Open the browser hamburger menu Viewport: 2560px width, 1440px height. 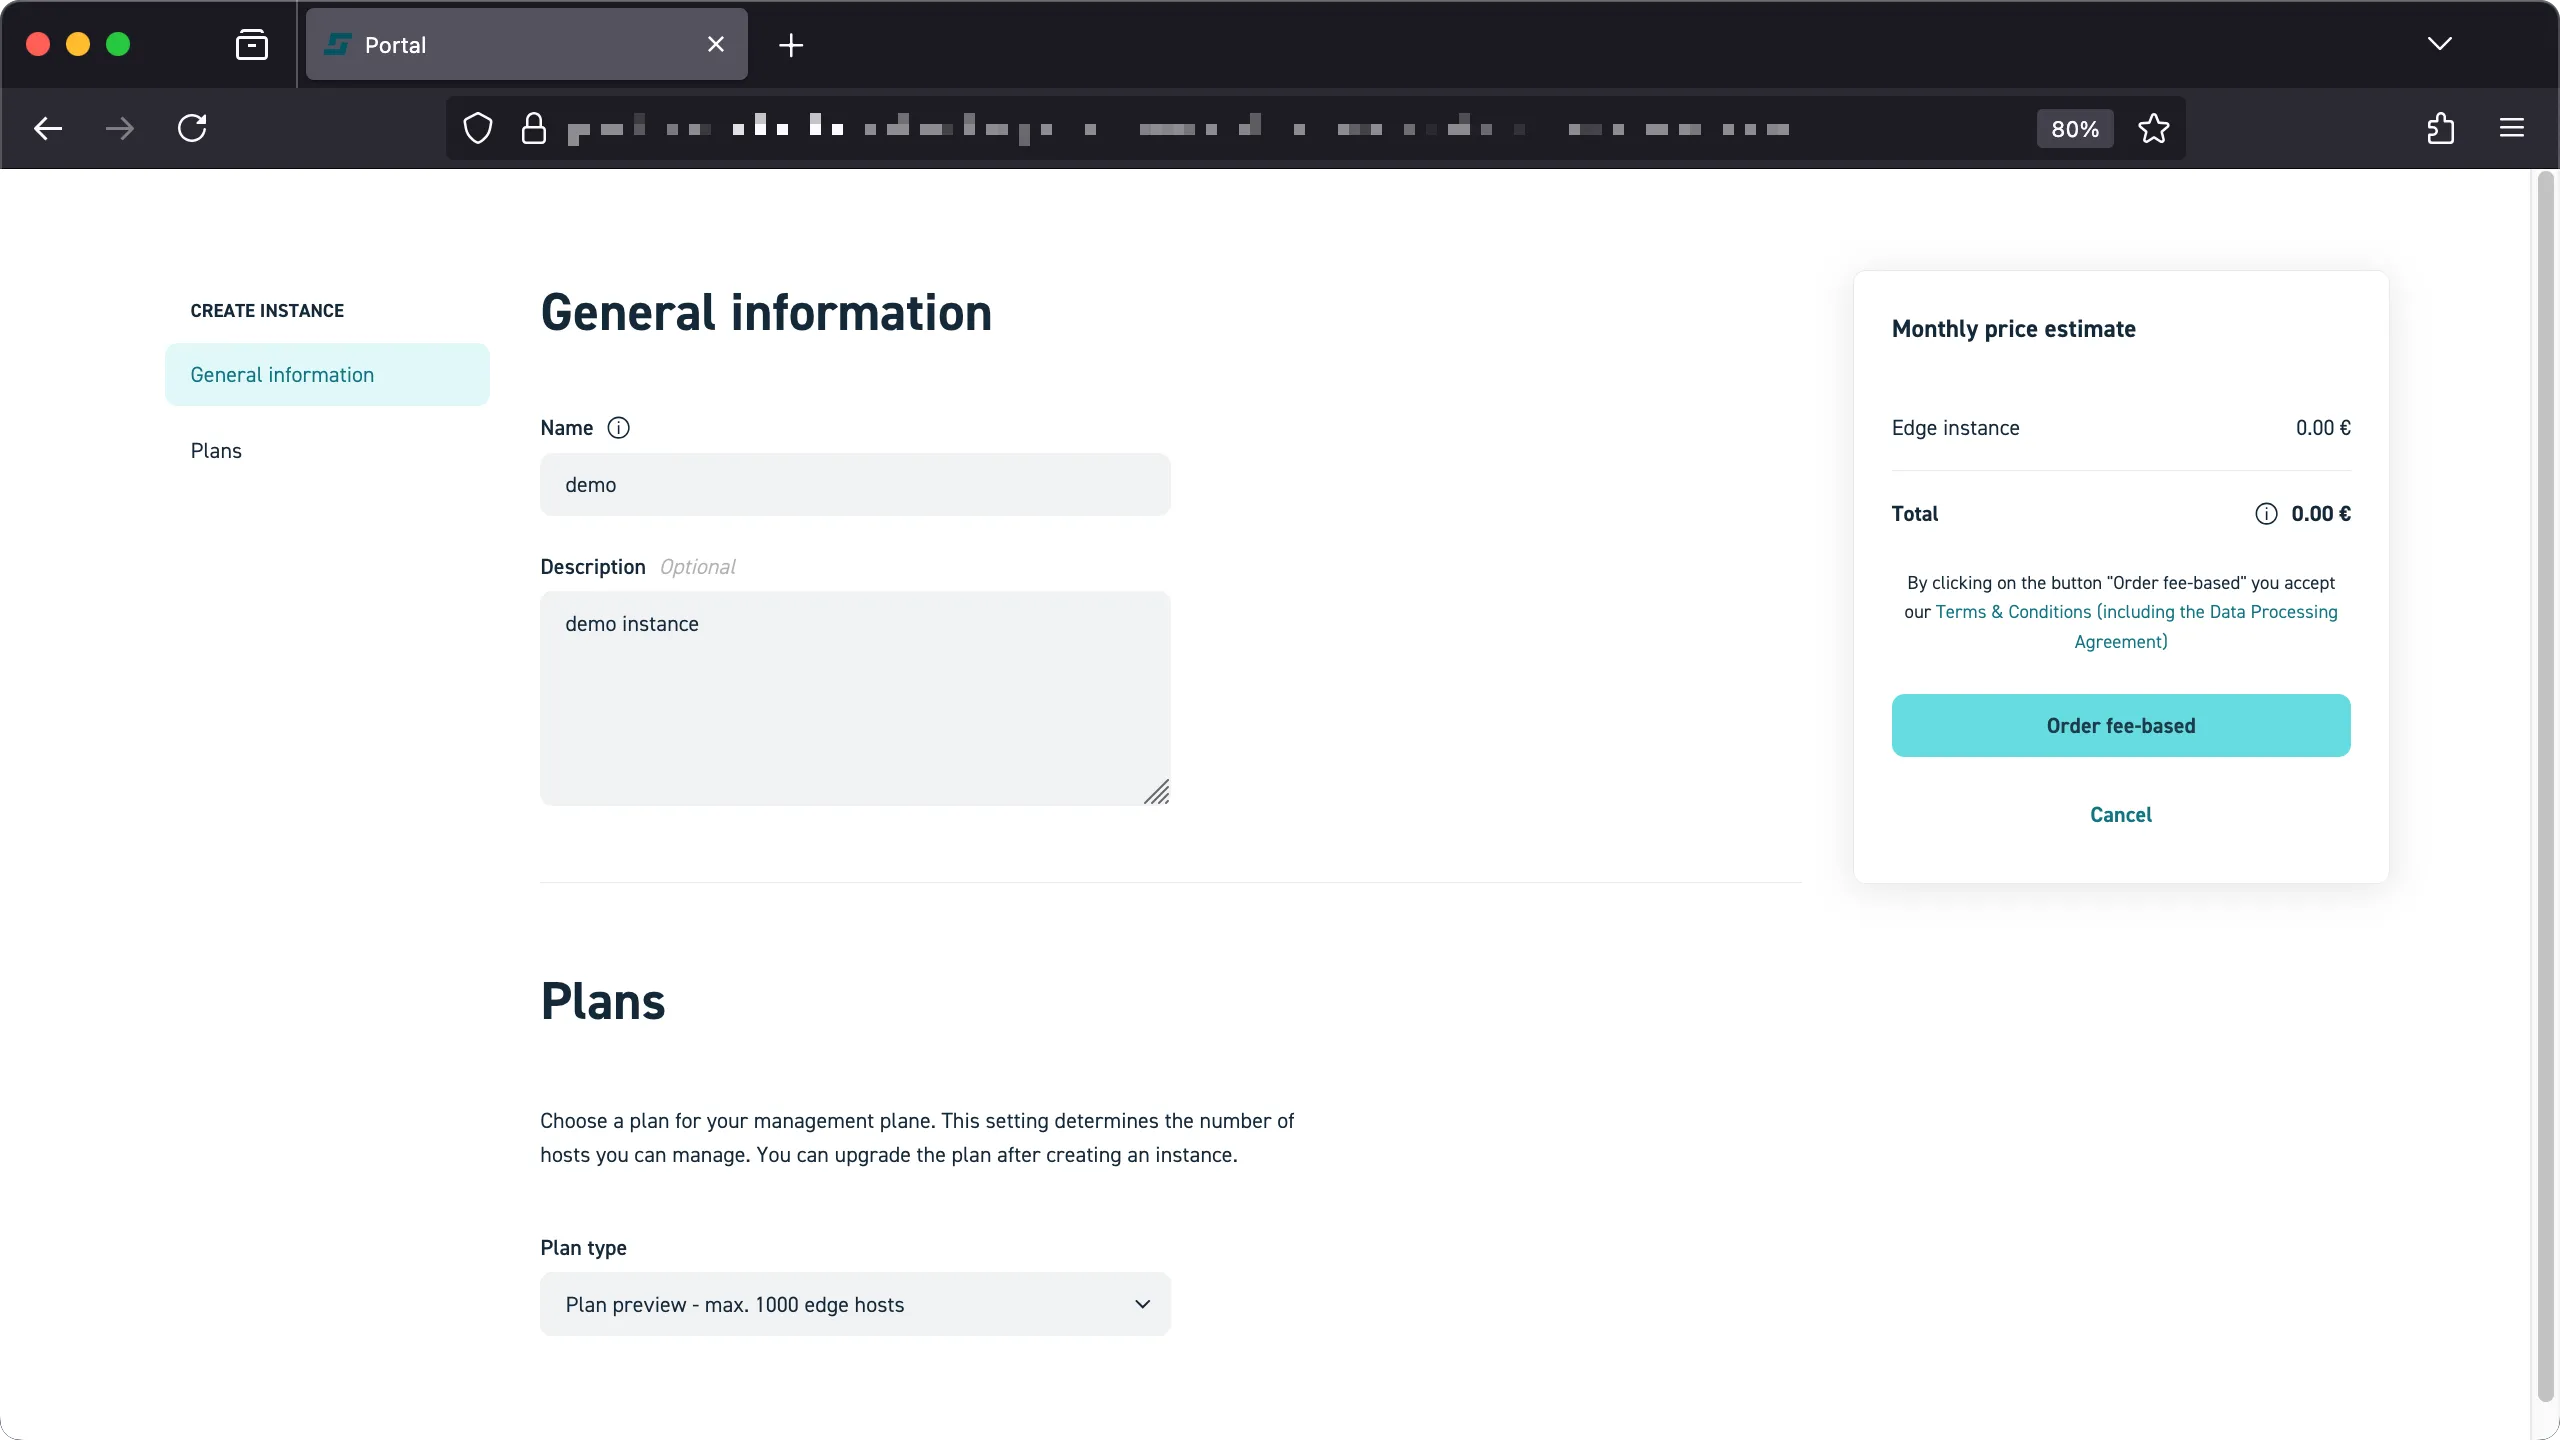[x=2513, y=128]
